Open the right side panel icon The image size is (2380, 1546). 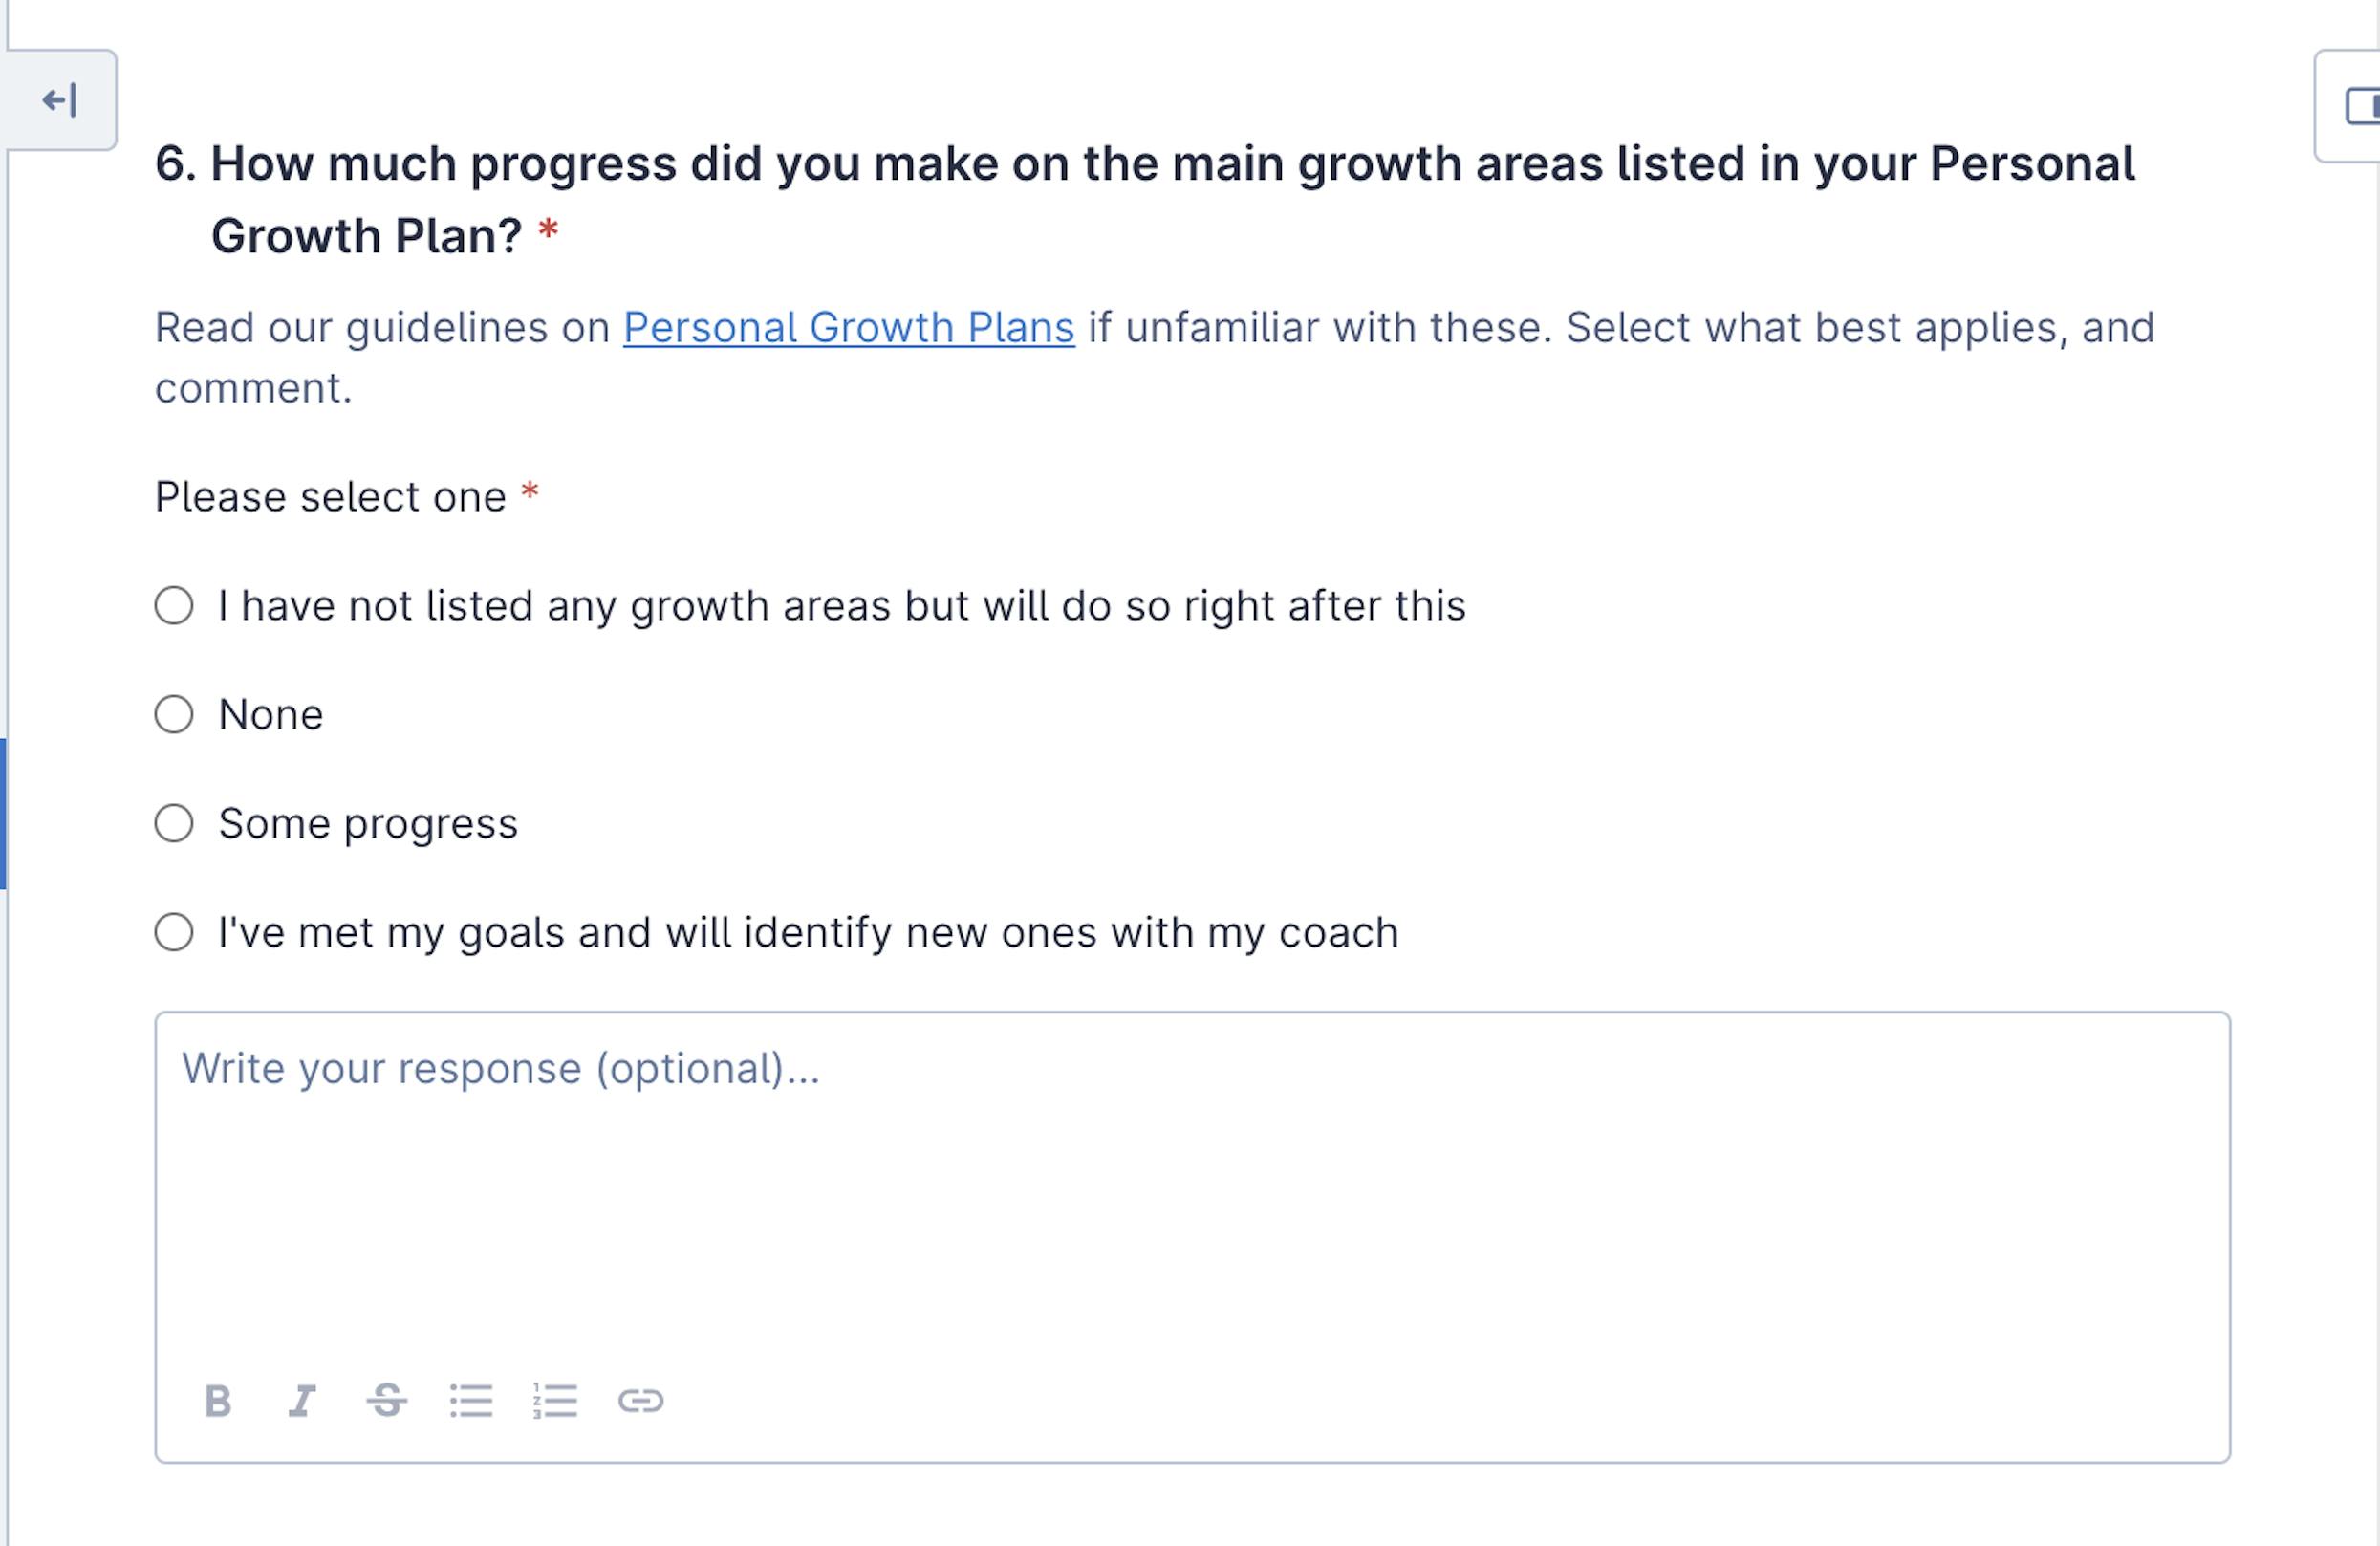(x=2360, y=106)
